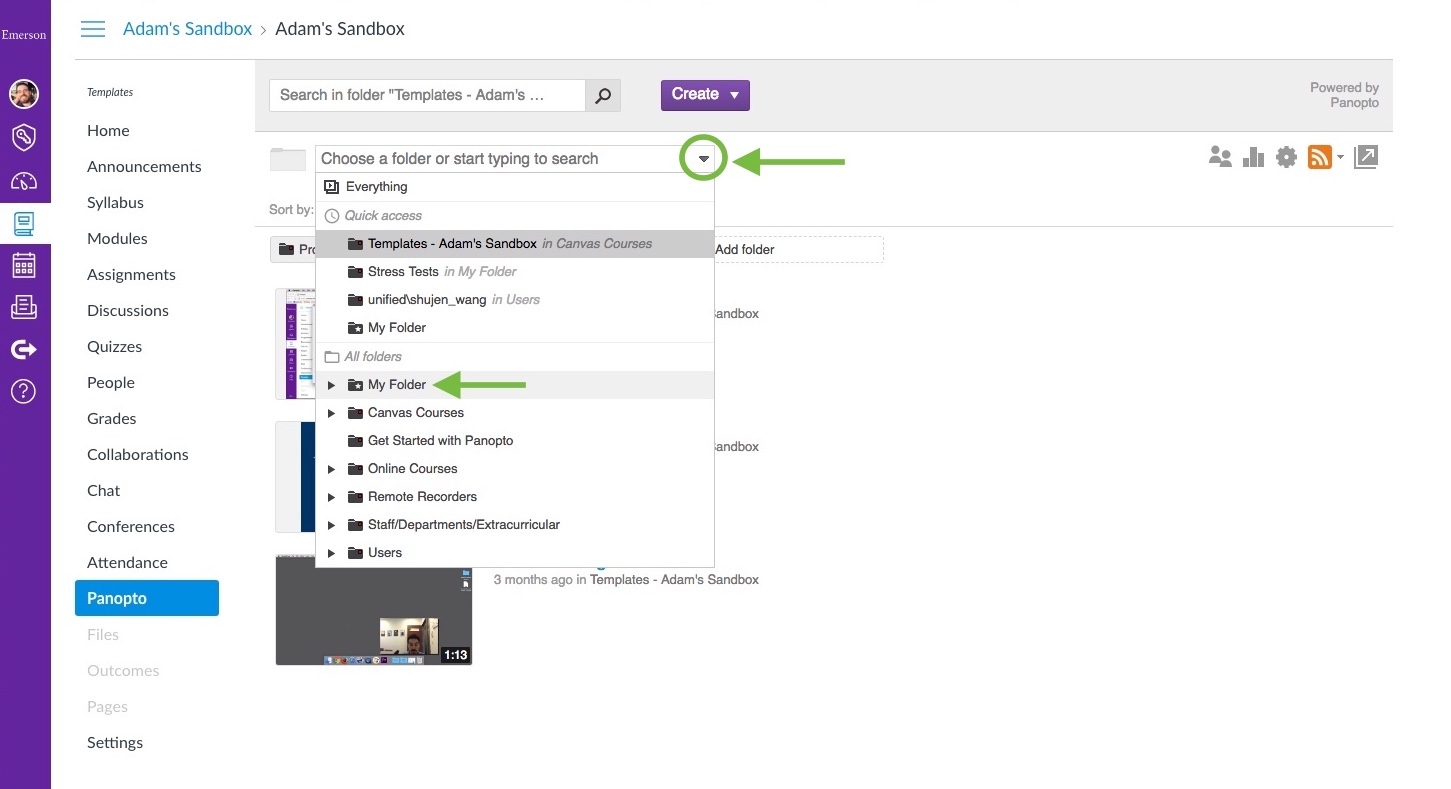The image size is (1451, 789).
Task: Click Templates - Adam's Sandbox link under video
Action: point(674,580)
